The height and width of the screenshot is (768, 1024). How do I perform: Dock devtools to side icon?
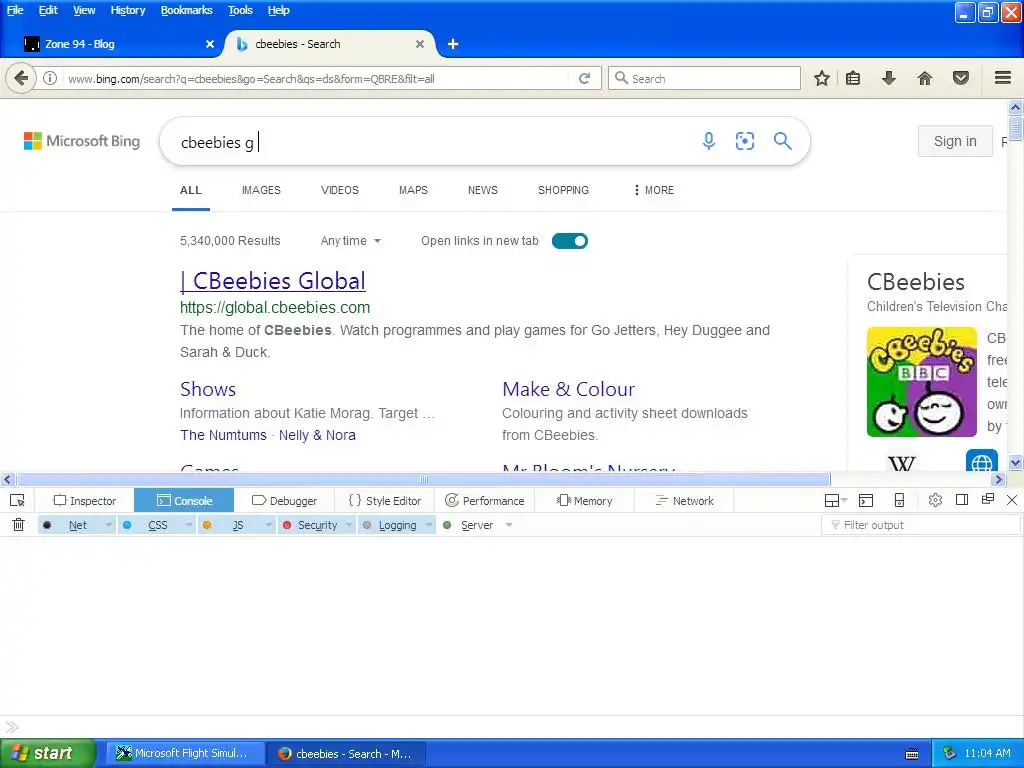tap(961, 500)
